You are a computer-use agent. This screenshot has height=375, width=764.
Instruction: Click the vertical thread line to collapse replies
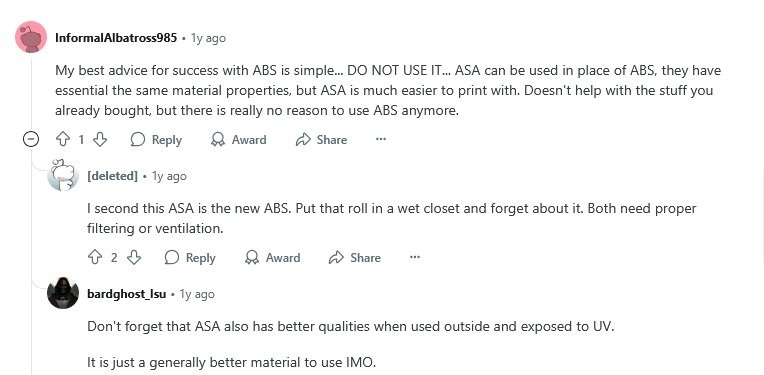pos(31,258)
